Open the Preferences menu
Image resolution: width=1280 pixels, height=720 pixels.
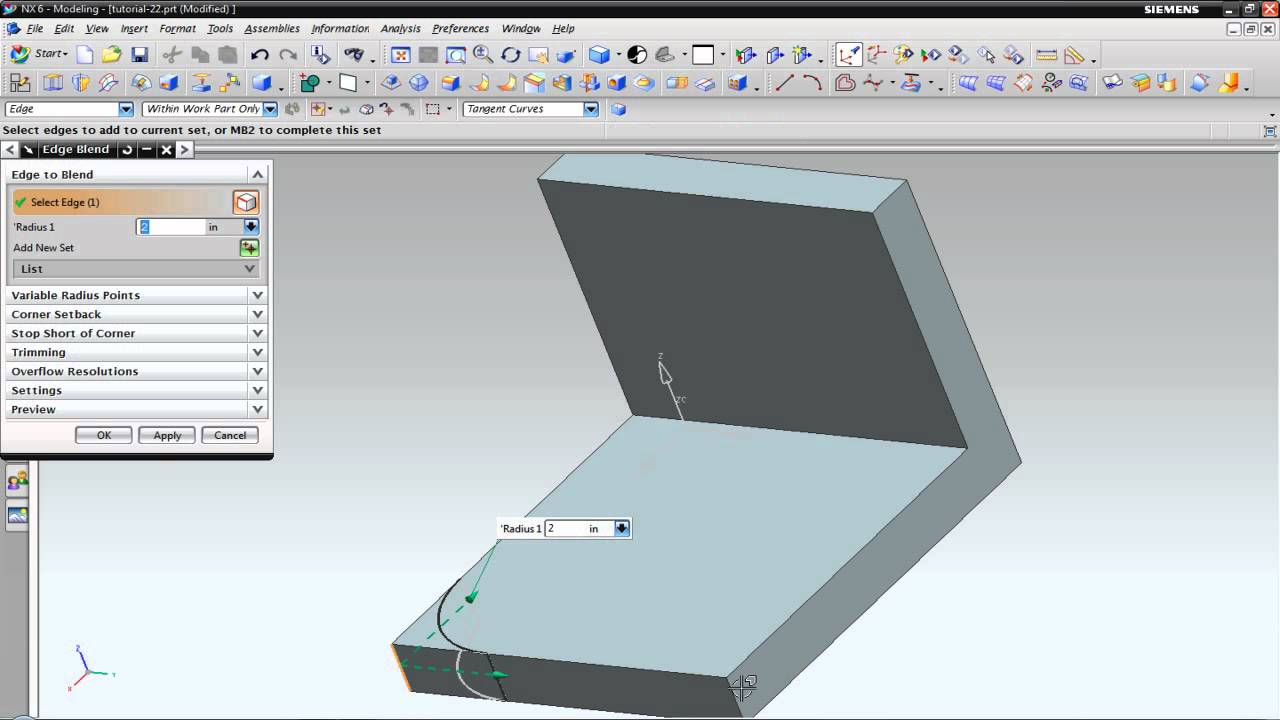tap(460, 29)
